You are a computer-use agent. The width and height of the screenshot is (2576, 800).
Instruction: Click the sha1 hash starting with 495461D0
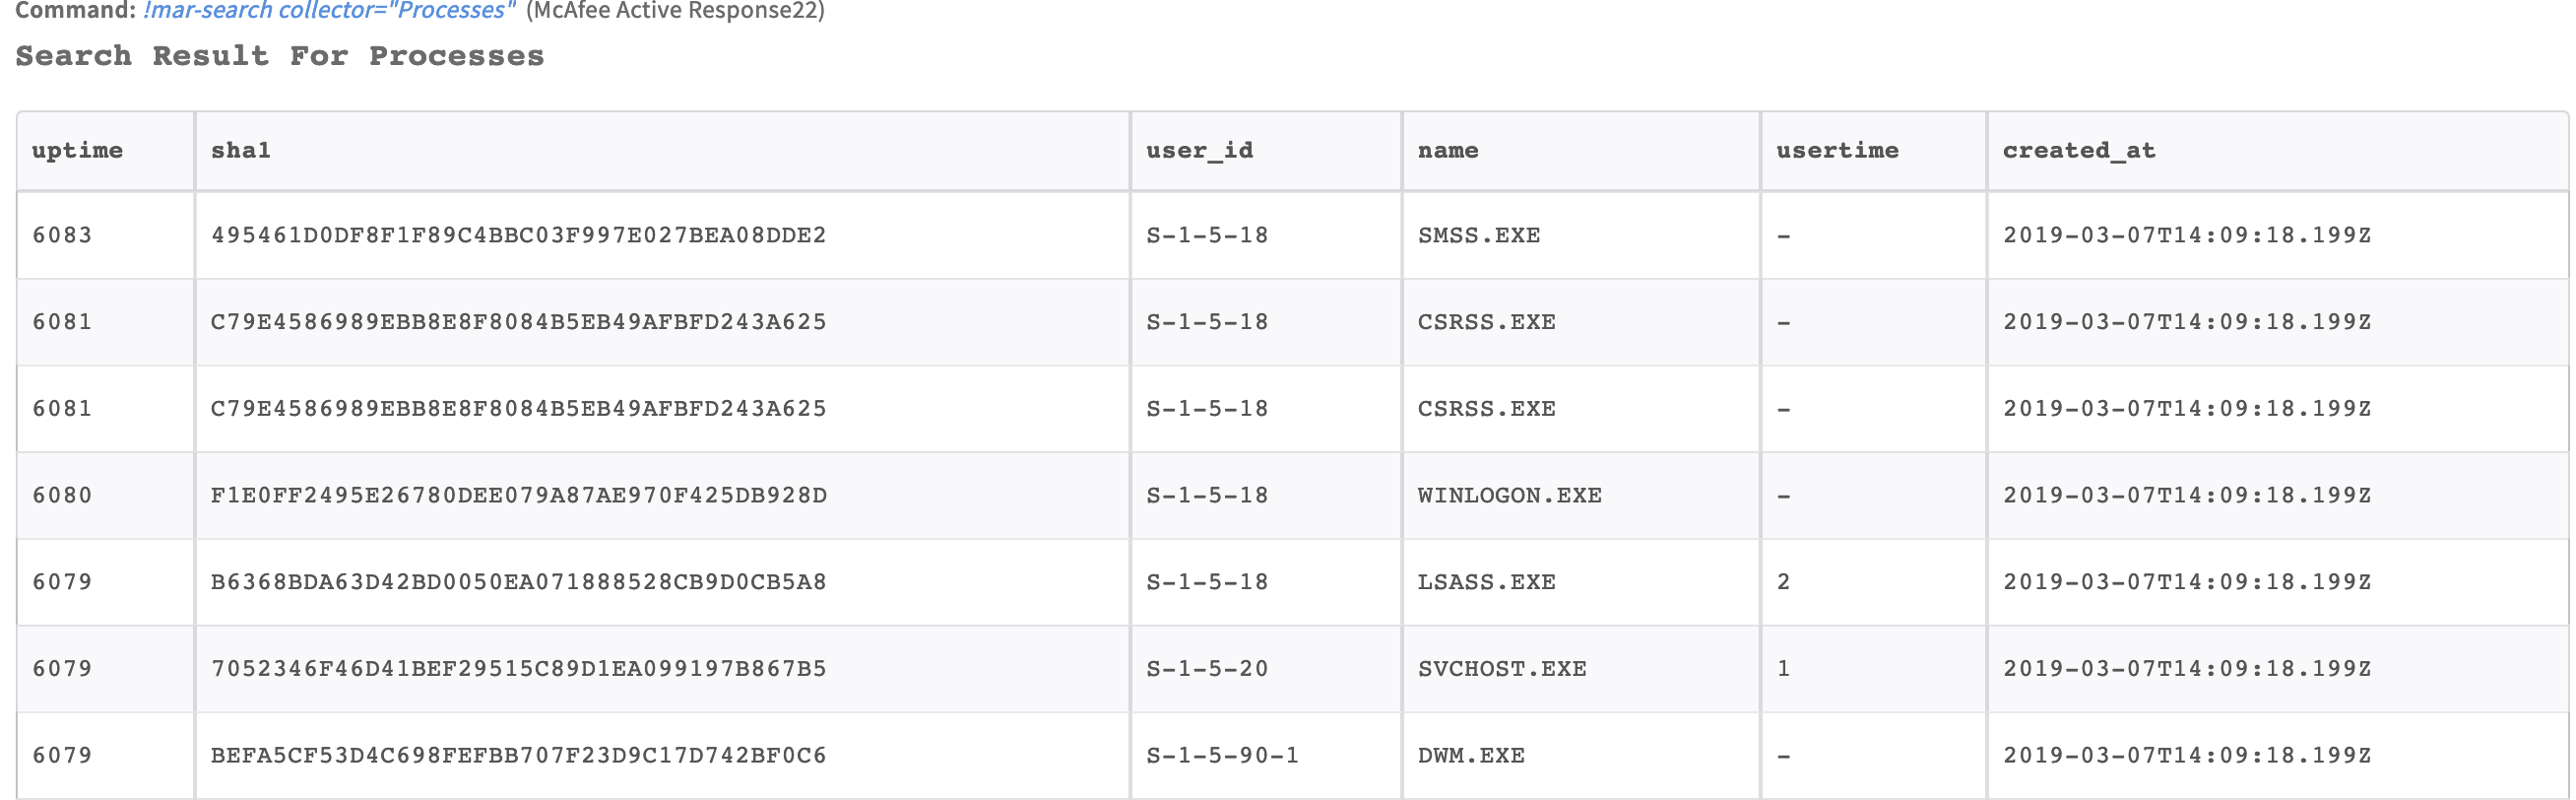(518, 236)
